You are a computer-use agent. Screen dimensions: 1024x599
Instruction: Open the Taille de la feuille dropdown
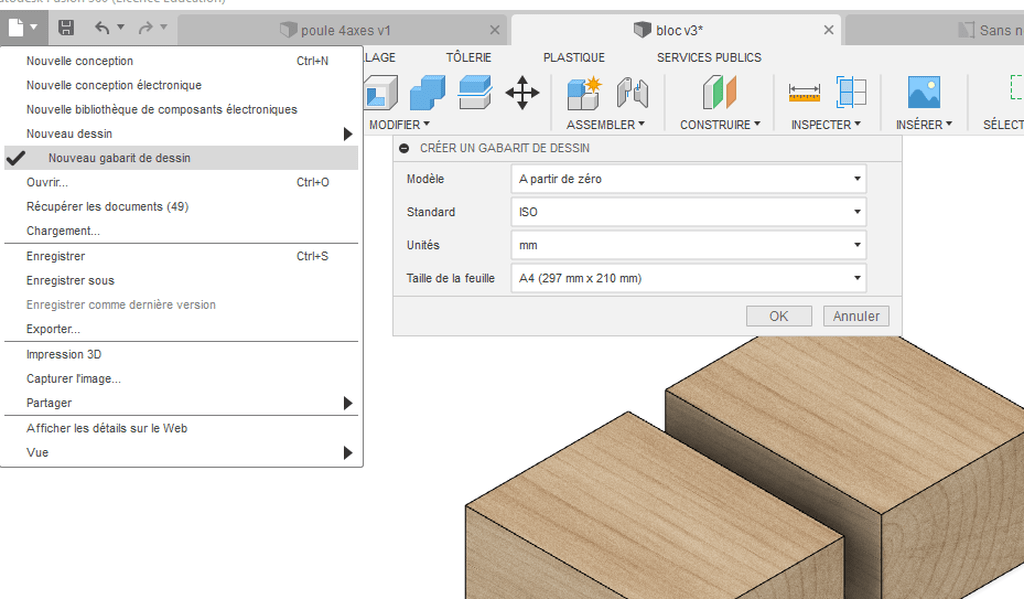(688, 278)
